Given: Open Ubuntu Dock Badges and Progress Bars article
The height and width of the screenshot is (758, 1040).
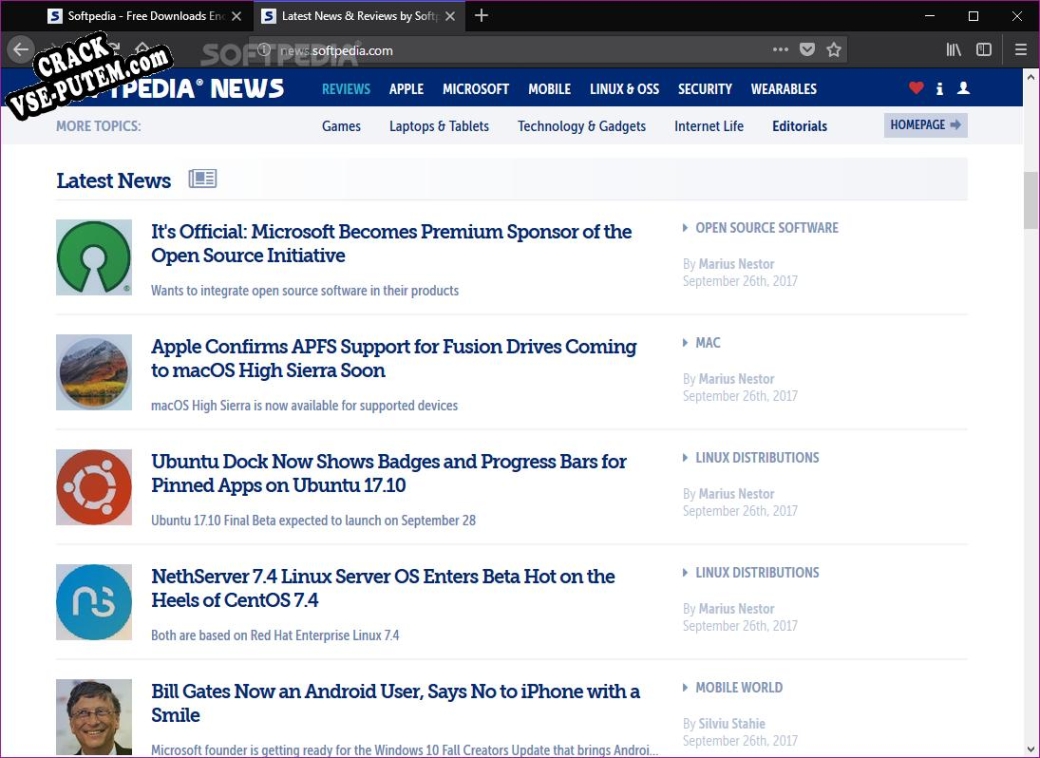Looking at the screenshot, I should [389, 473].
